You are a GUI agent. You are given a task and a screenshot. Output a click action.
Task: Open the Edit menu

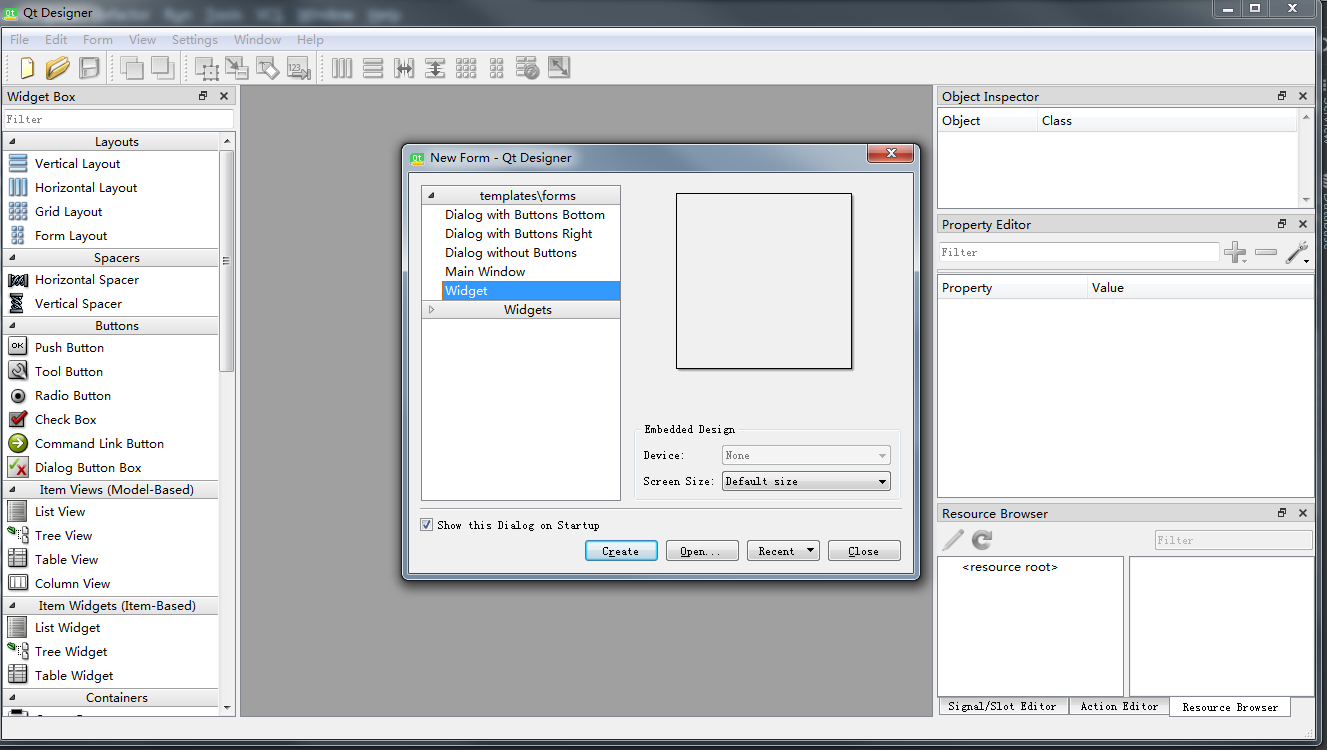[x=56, y=40]
